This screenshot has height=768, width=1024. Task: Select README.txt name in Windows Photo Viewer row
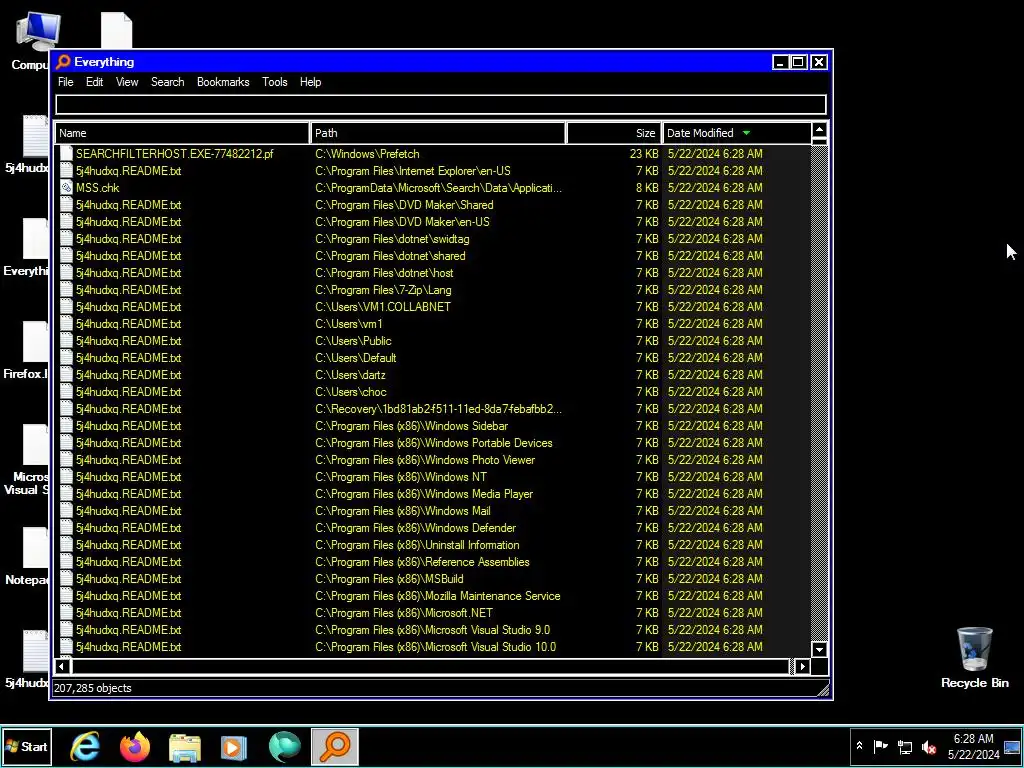(x=128, y=460)
